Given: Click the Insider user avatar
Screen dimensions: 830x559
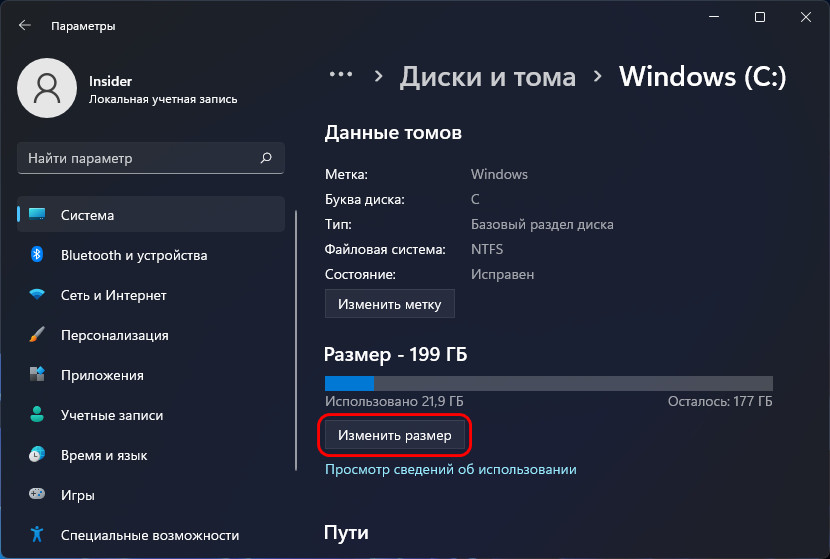Looking at the screenshot, I should (x=47, y=88).
